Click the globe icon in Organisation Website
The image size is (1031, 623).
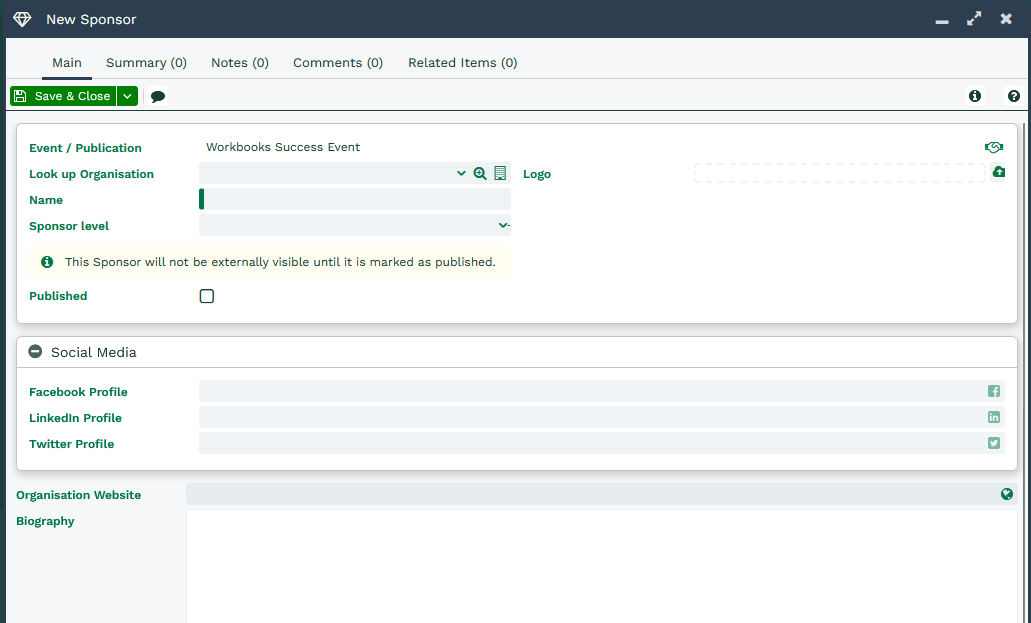tap(1007, 494)
